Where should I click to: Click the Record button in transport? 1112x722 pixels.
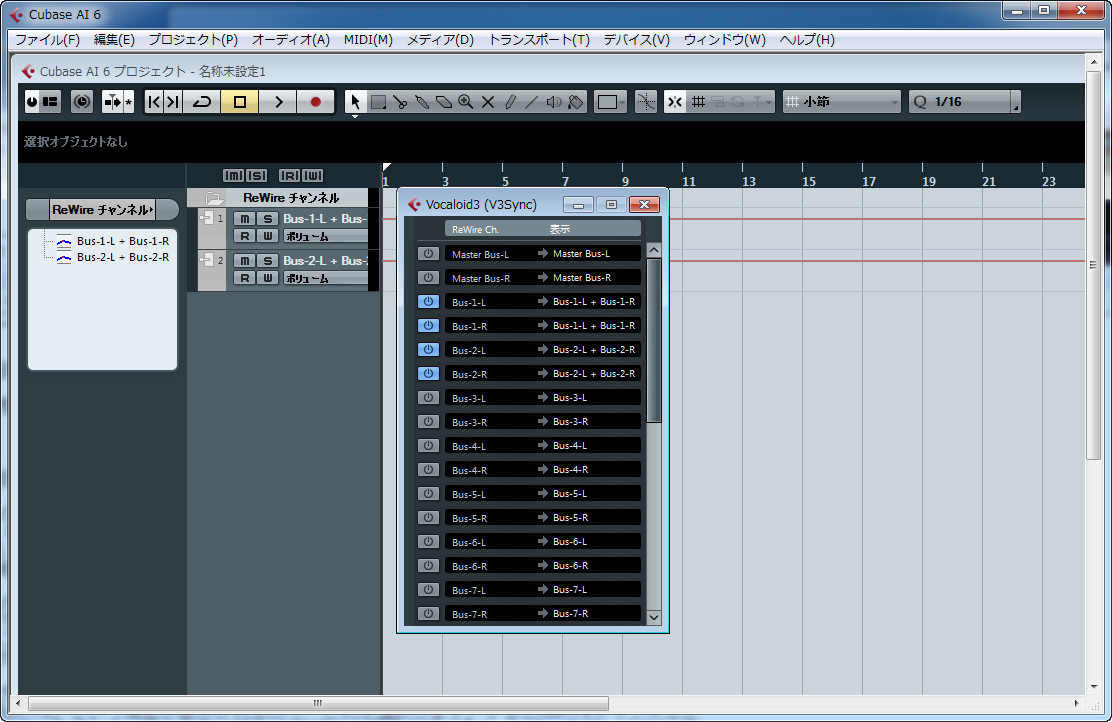316,102
